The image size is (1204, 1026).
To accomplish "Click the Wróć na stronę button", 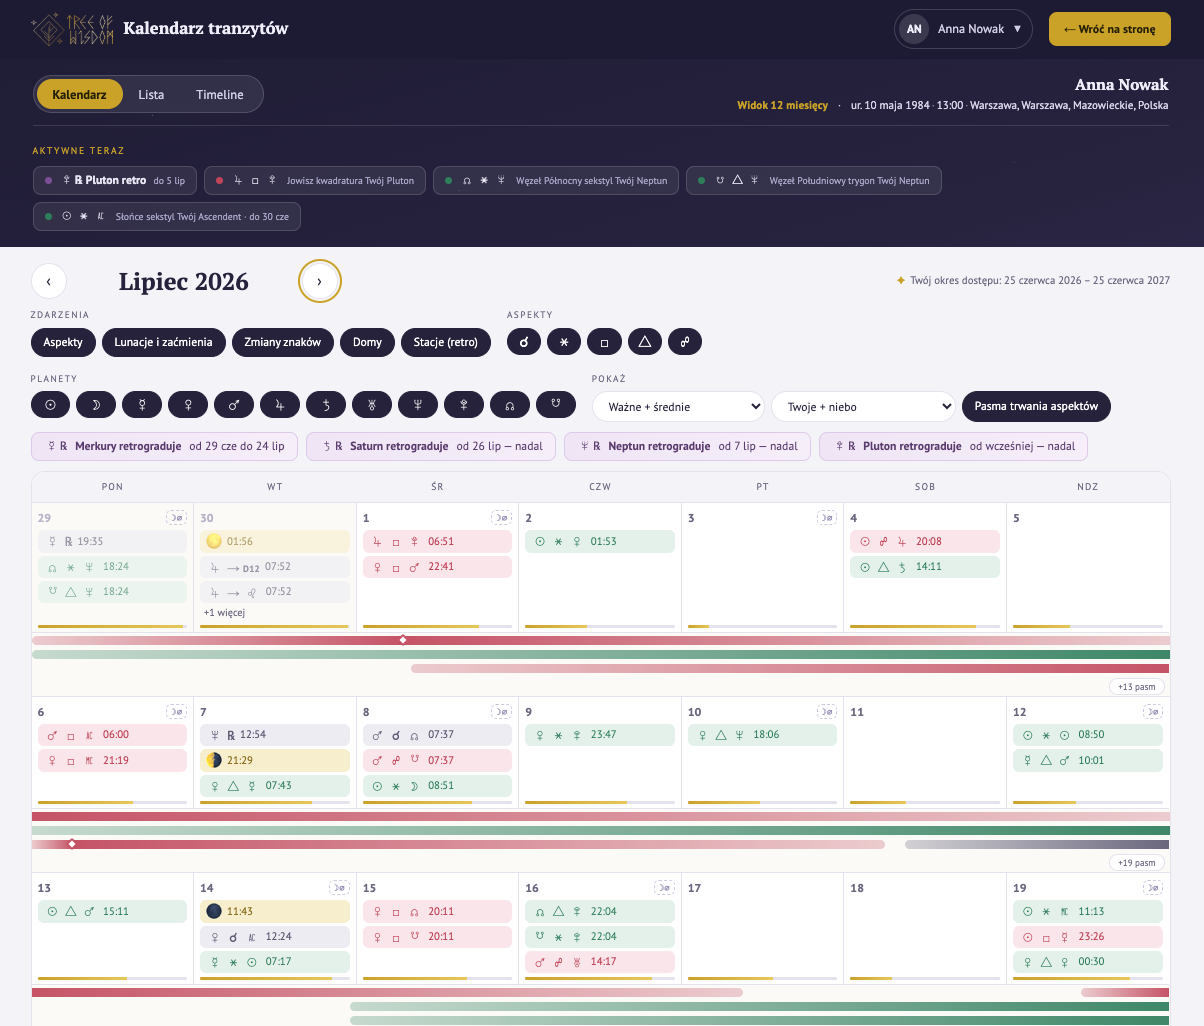I will (1110, 29).
